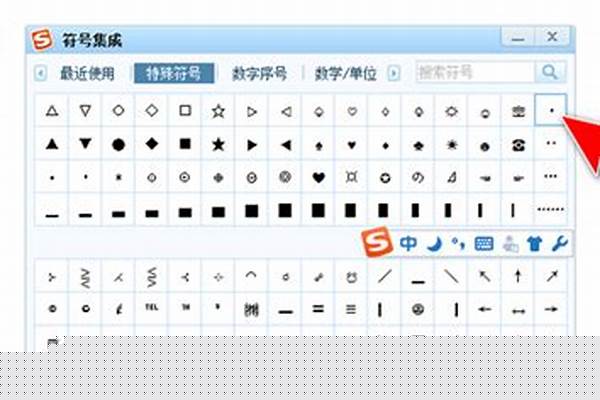Show previous category tabs with left arrow

click(41, 73)
